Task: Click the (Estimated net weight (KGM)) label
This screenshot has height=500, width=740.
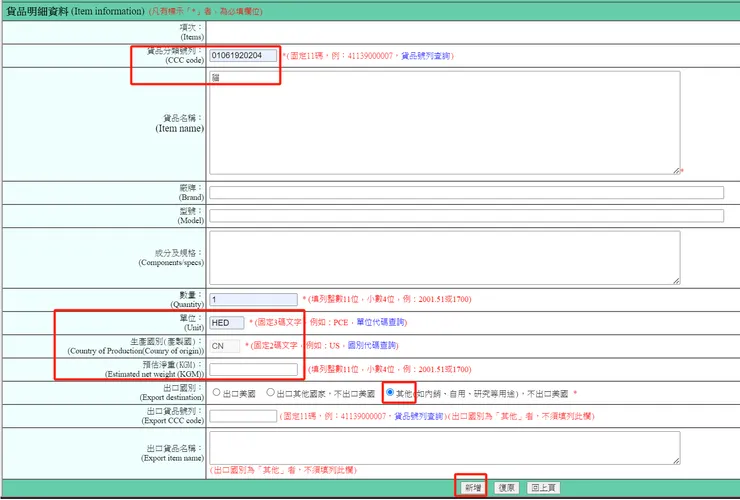Action: (154, 374)
